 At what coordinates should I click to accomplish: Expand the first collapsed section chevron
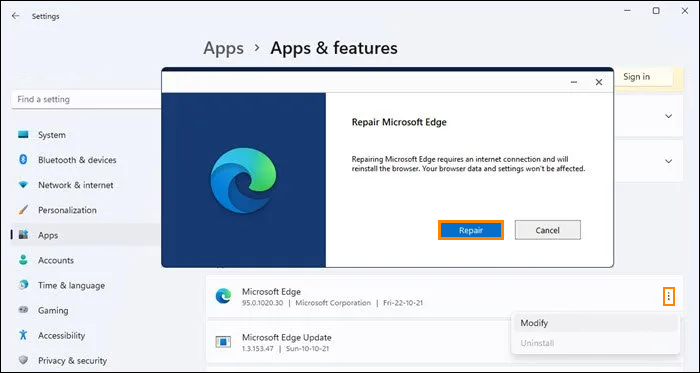point(668,116)
